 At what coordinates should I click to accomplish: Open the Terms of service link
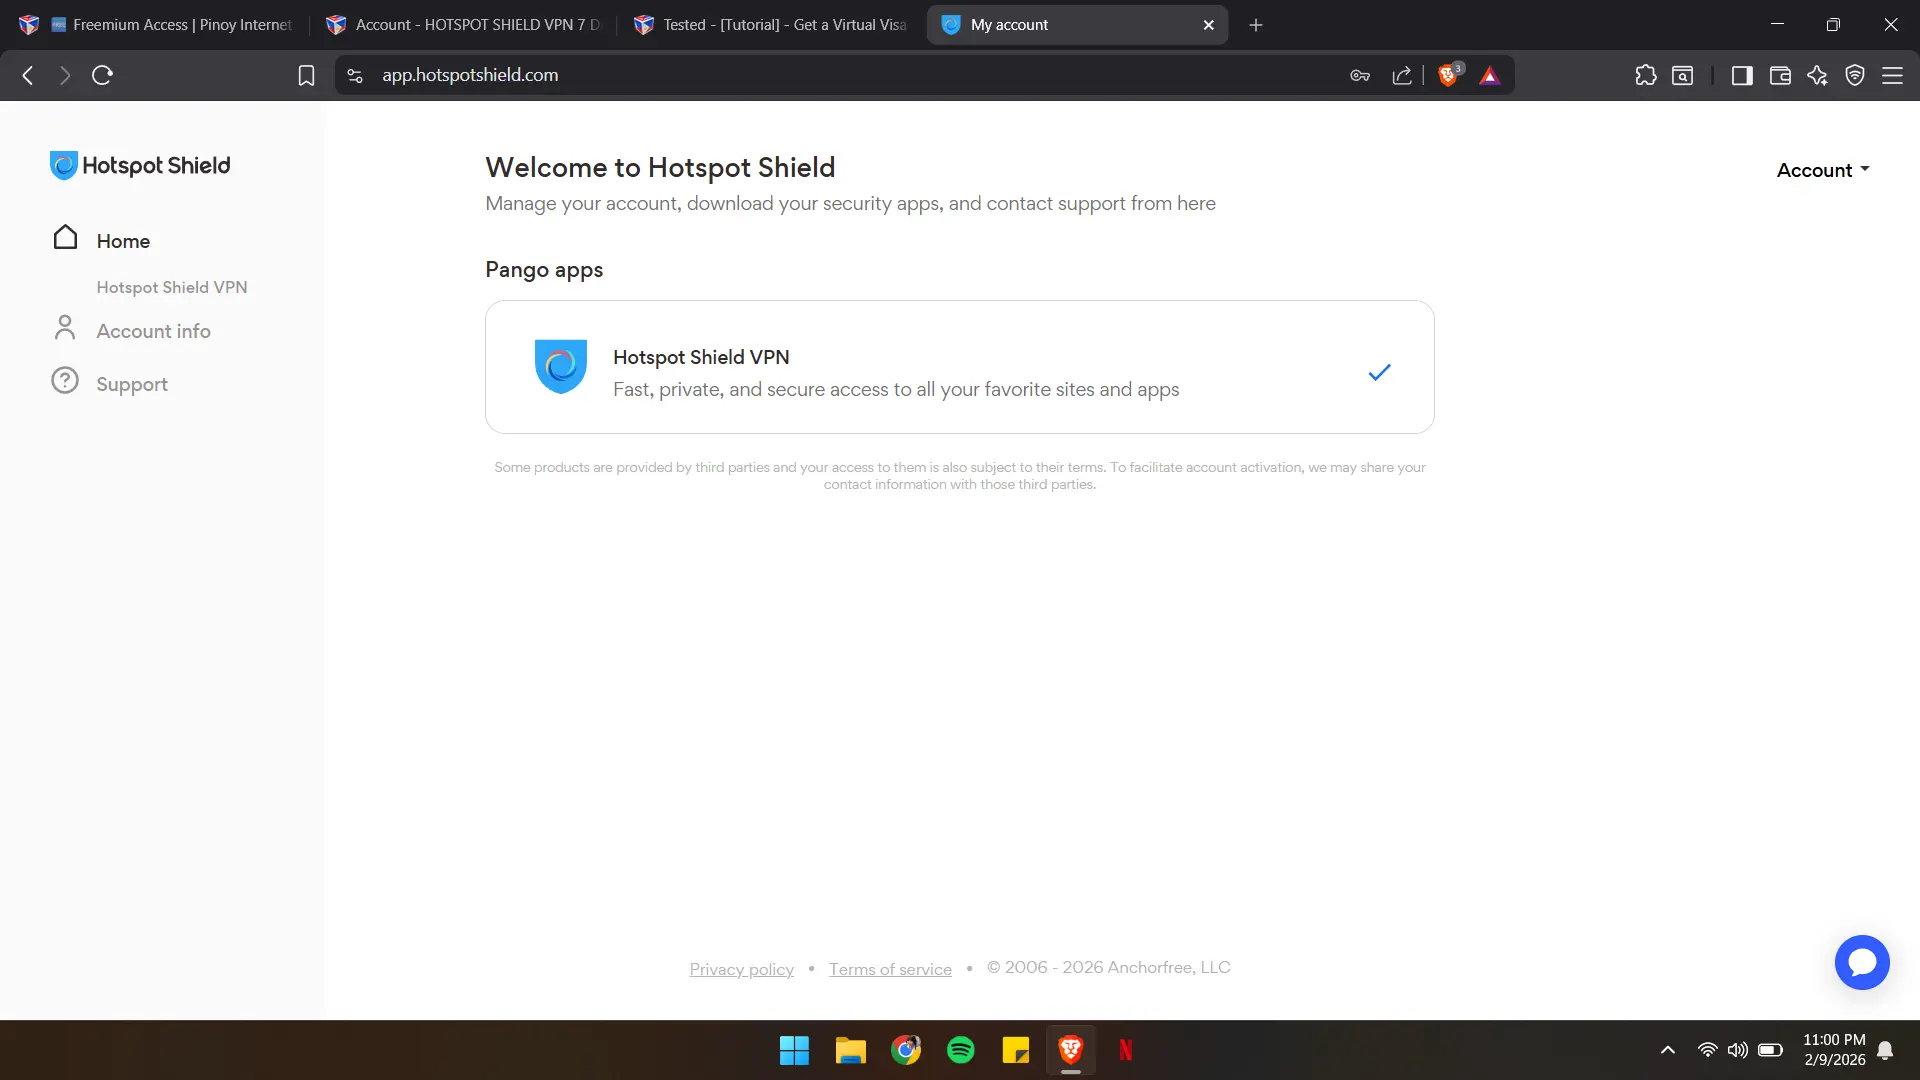pos(890,969)
